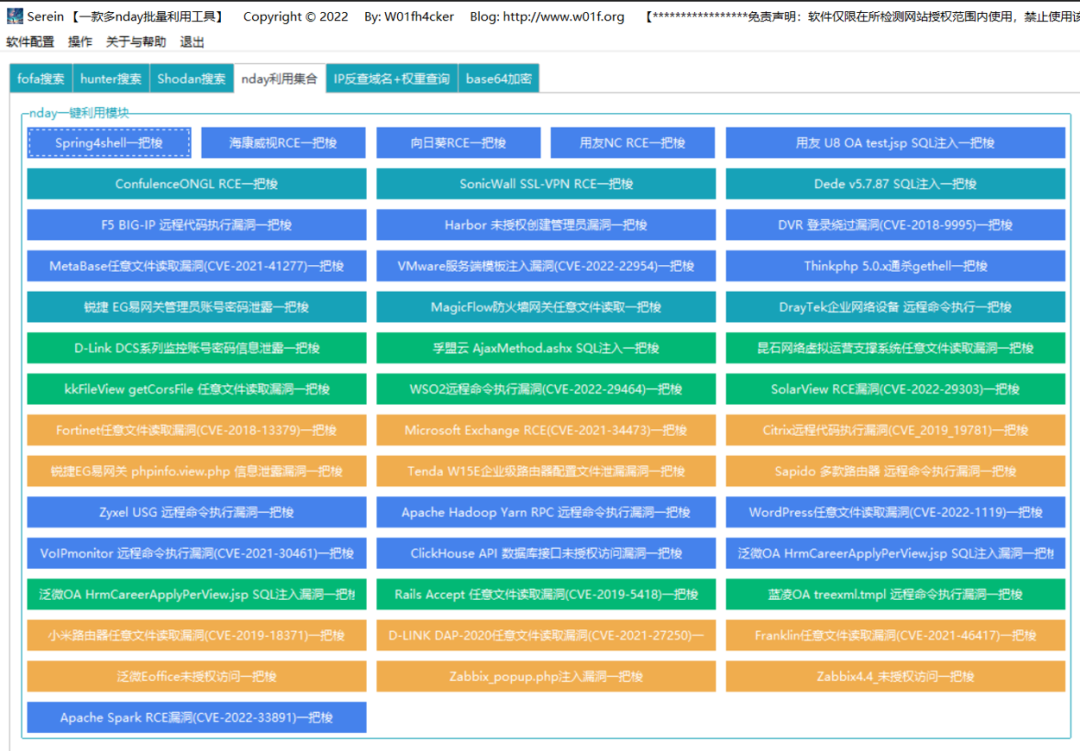Screen dimensions: 1080x751
Task: Run SolarView RCE漏洞(CVE-2022-29303) button
Action: (895, 389)
